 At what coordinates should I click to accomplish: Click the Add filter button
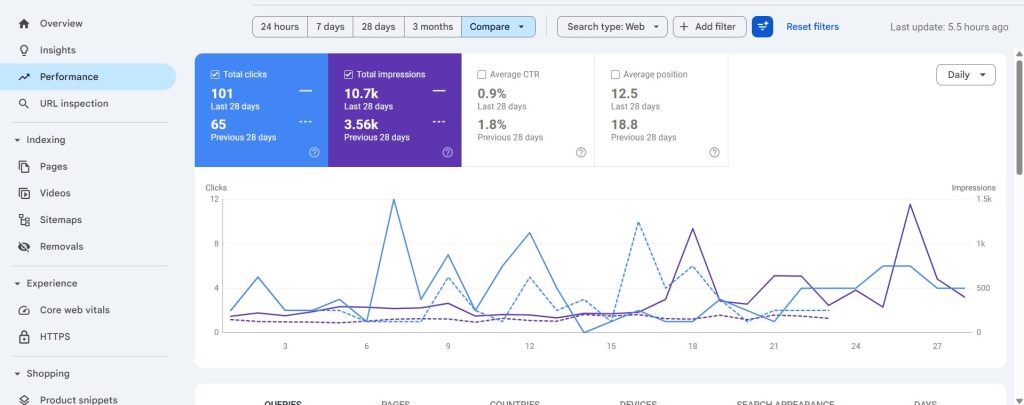[x=709, y=27]
